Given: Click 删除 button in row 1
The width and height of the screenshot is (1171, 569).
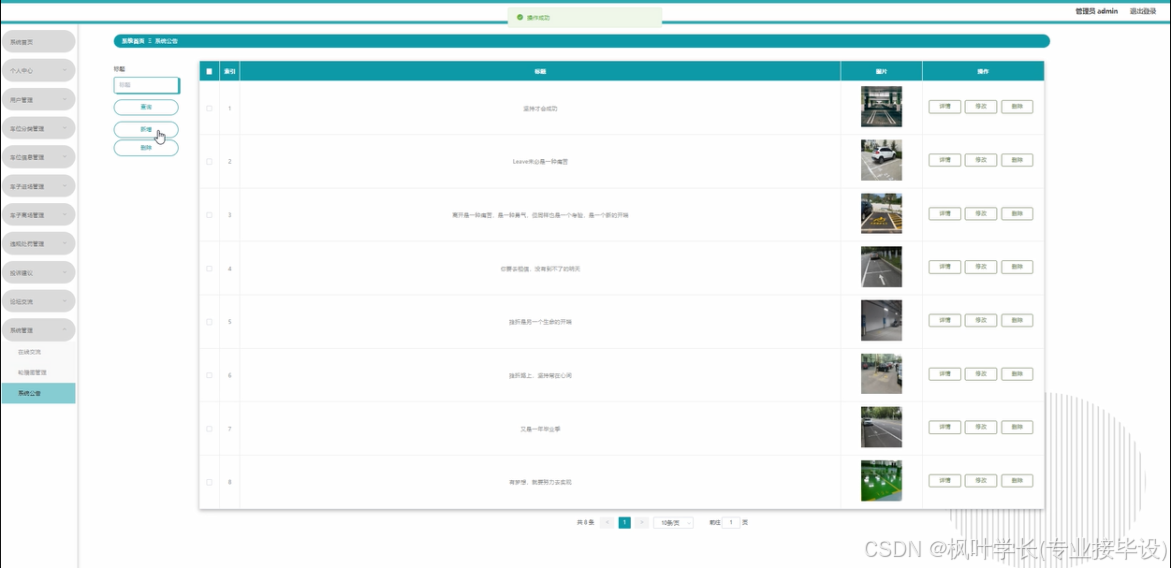Looking at the screenshot, I should (1017, 107).
